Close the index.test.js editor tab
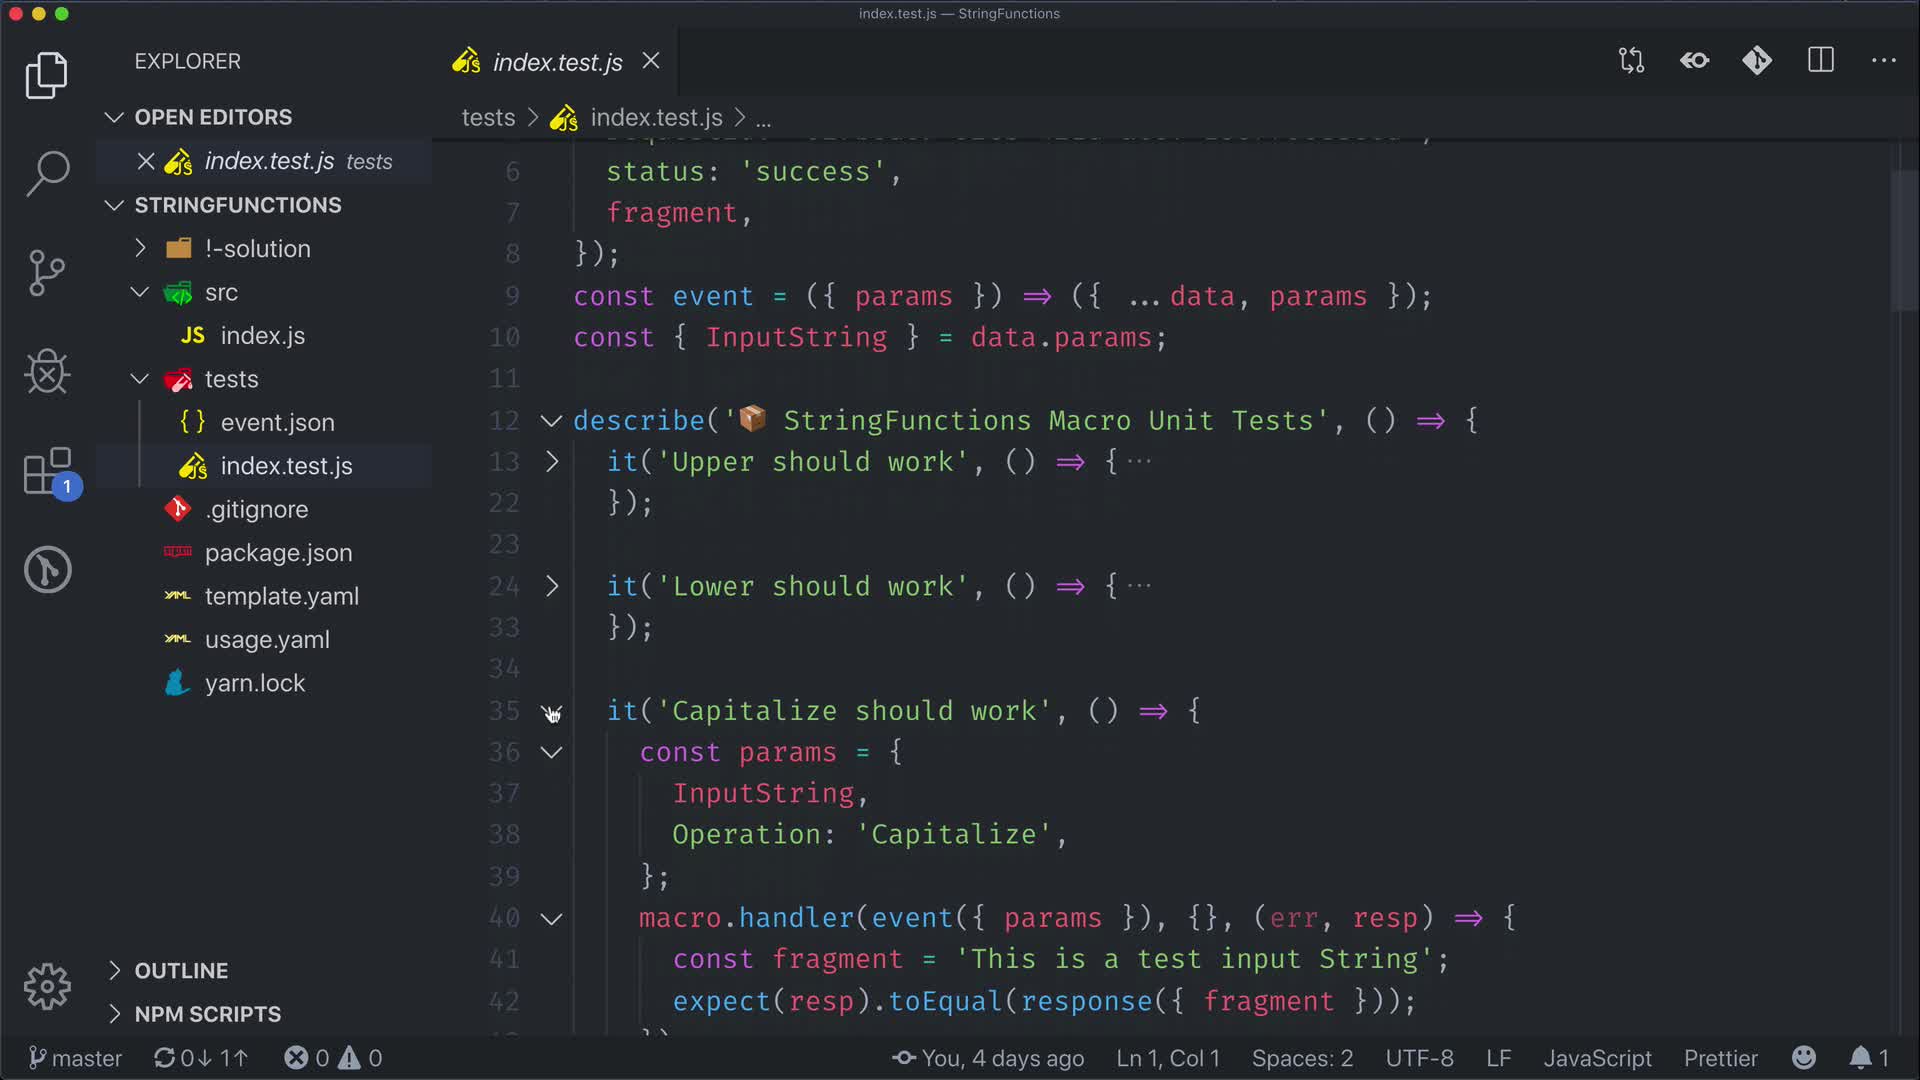Image resolution: width=1920 pixels, height=1080 pixels. point(651,61)
